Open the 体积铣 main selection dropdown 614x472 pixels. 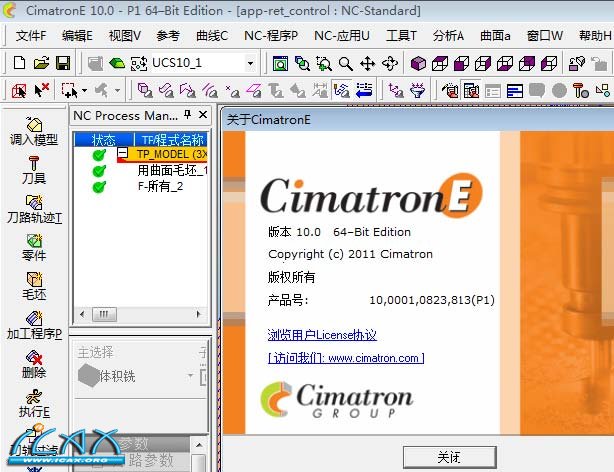[190, 375]
